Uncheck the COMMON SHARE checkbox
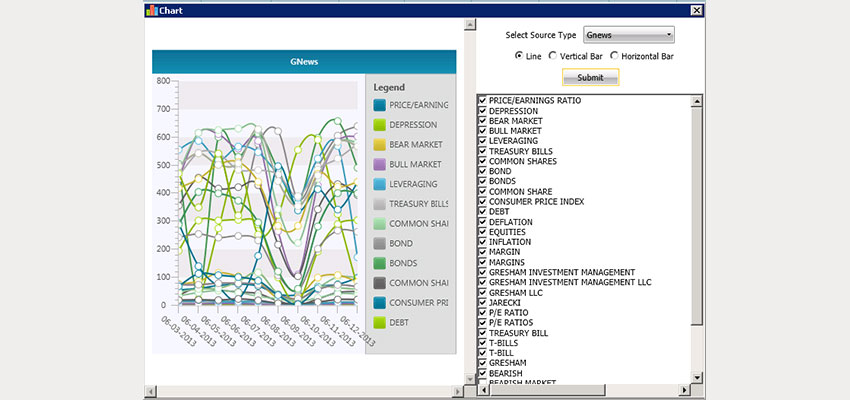This screenshot has height=400, width=850. point(482,192)
